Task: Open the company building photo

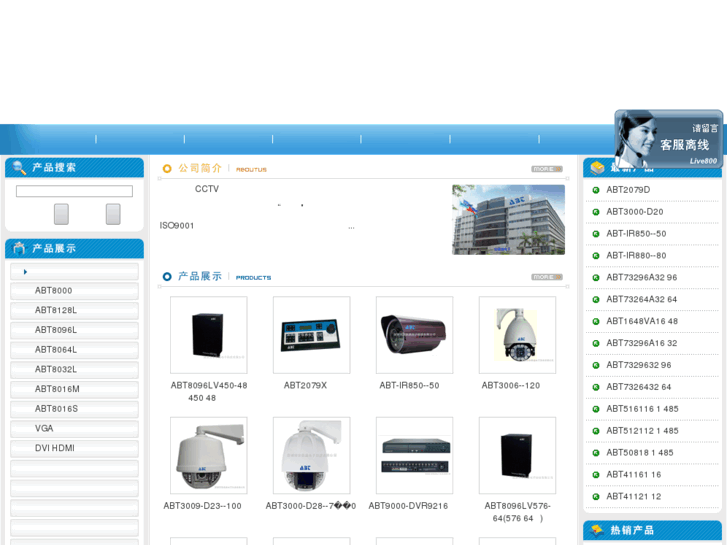Action: pyautogui.click(x=509, y=219)
